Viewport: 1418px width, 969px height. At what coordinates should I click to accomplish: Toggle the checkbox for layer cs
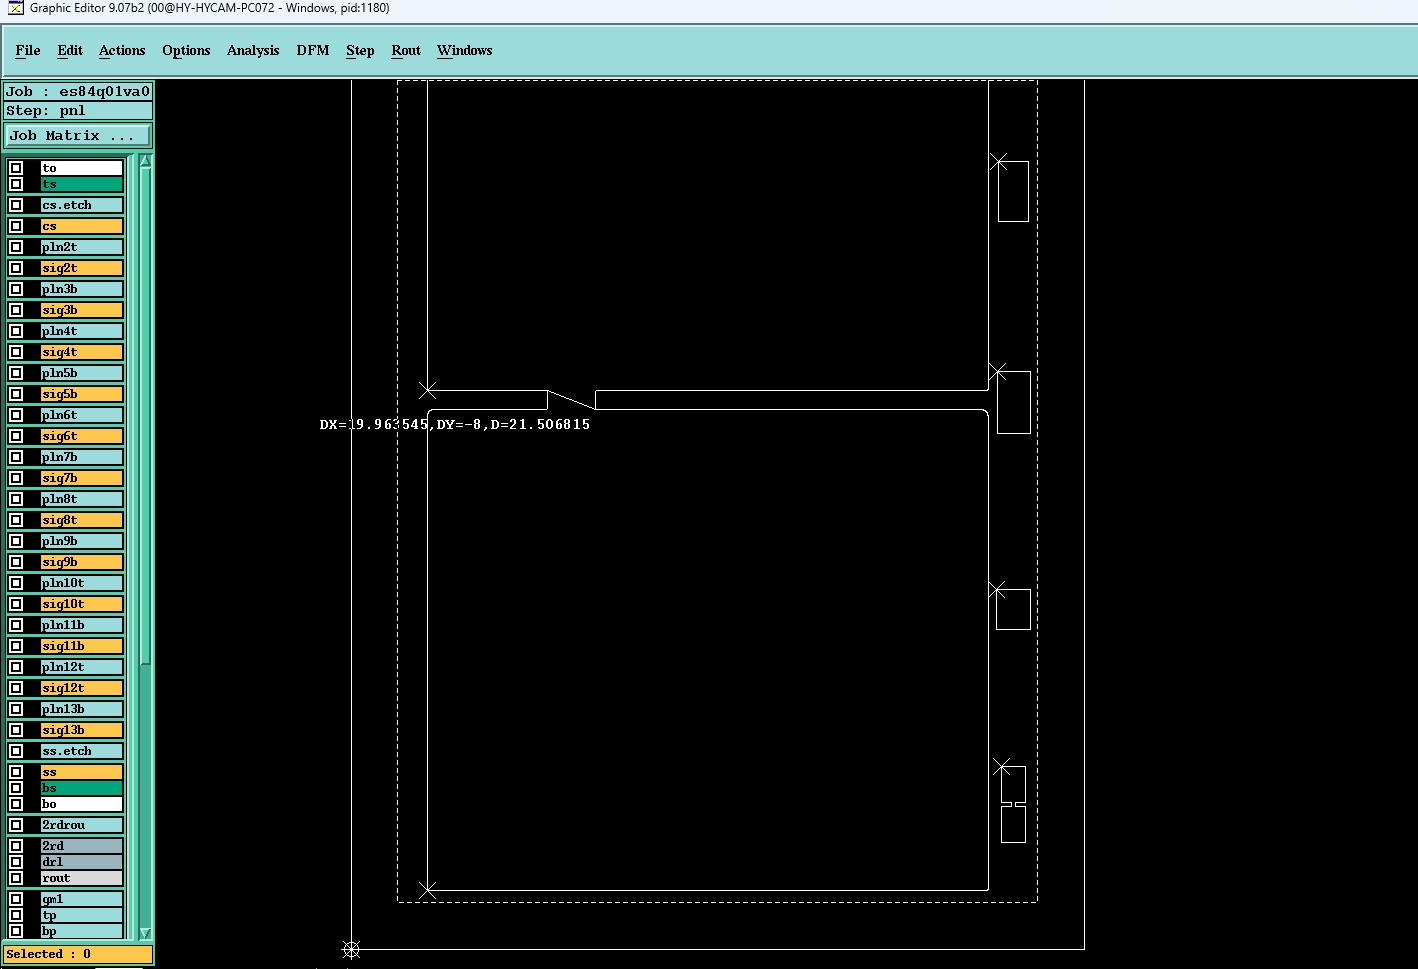(x=16, y=226)
